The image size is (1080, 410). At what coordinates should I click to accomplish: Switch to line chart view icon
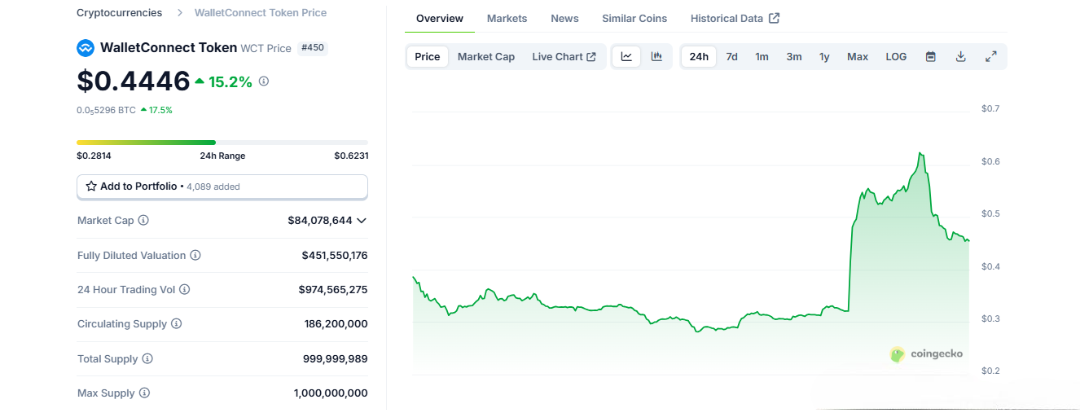coord(626,57)
